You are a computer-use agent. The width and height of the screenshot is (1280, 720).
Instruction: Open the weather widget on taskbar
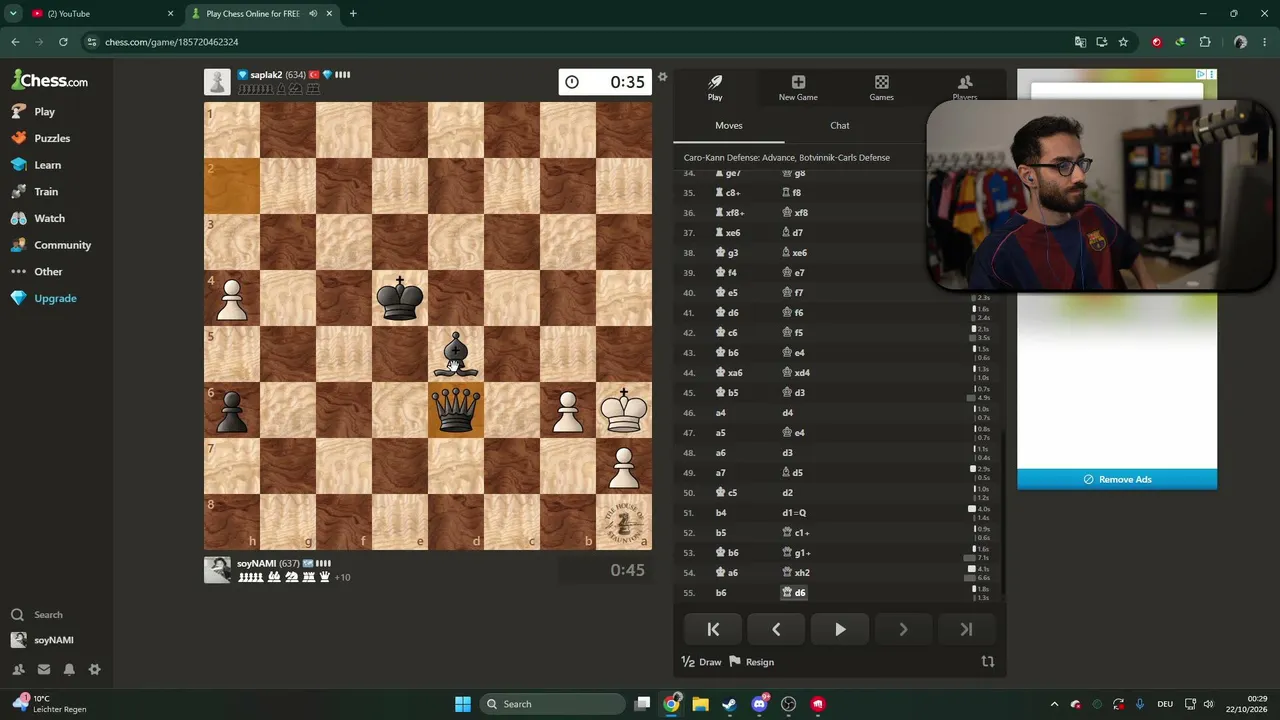[50, 704]
